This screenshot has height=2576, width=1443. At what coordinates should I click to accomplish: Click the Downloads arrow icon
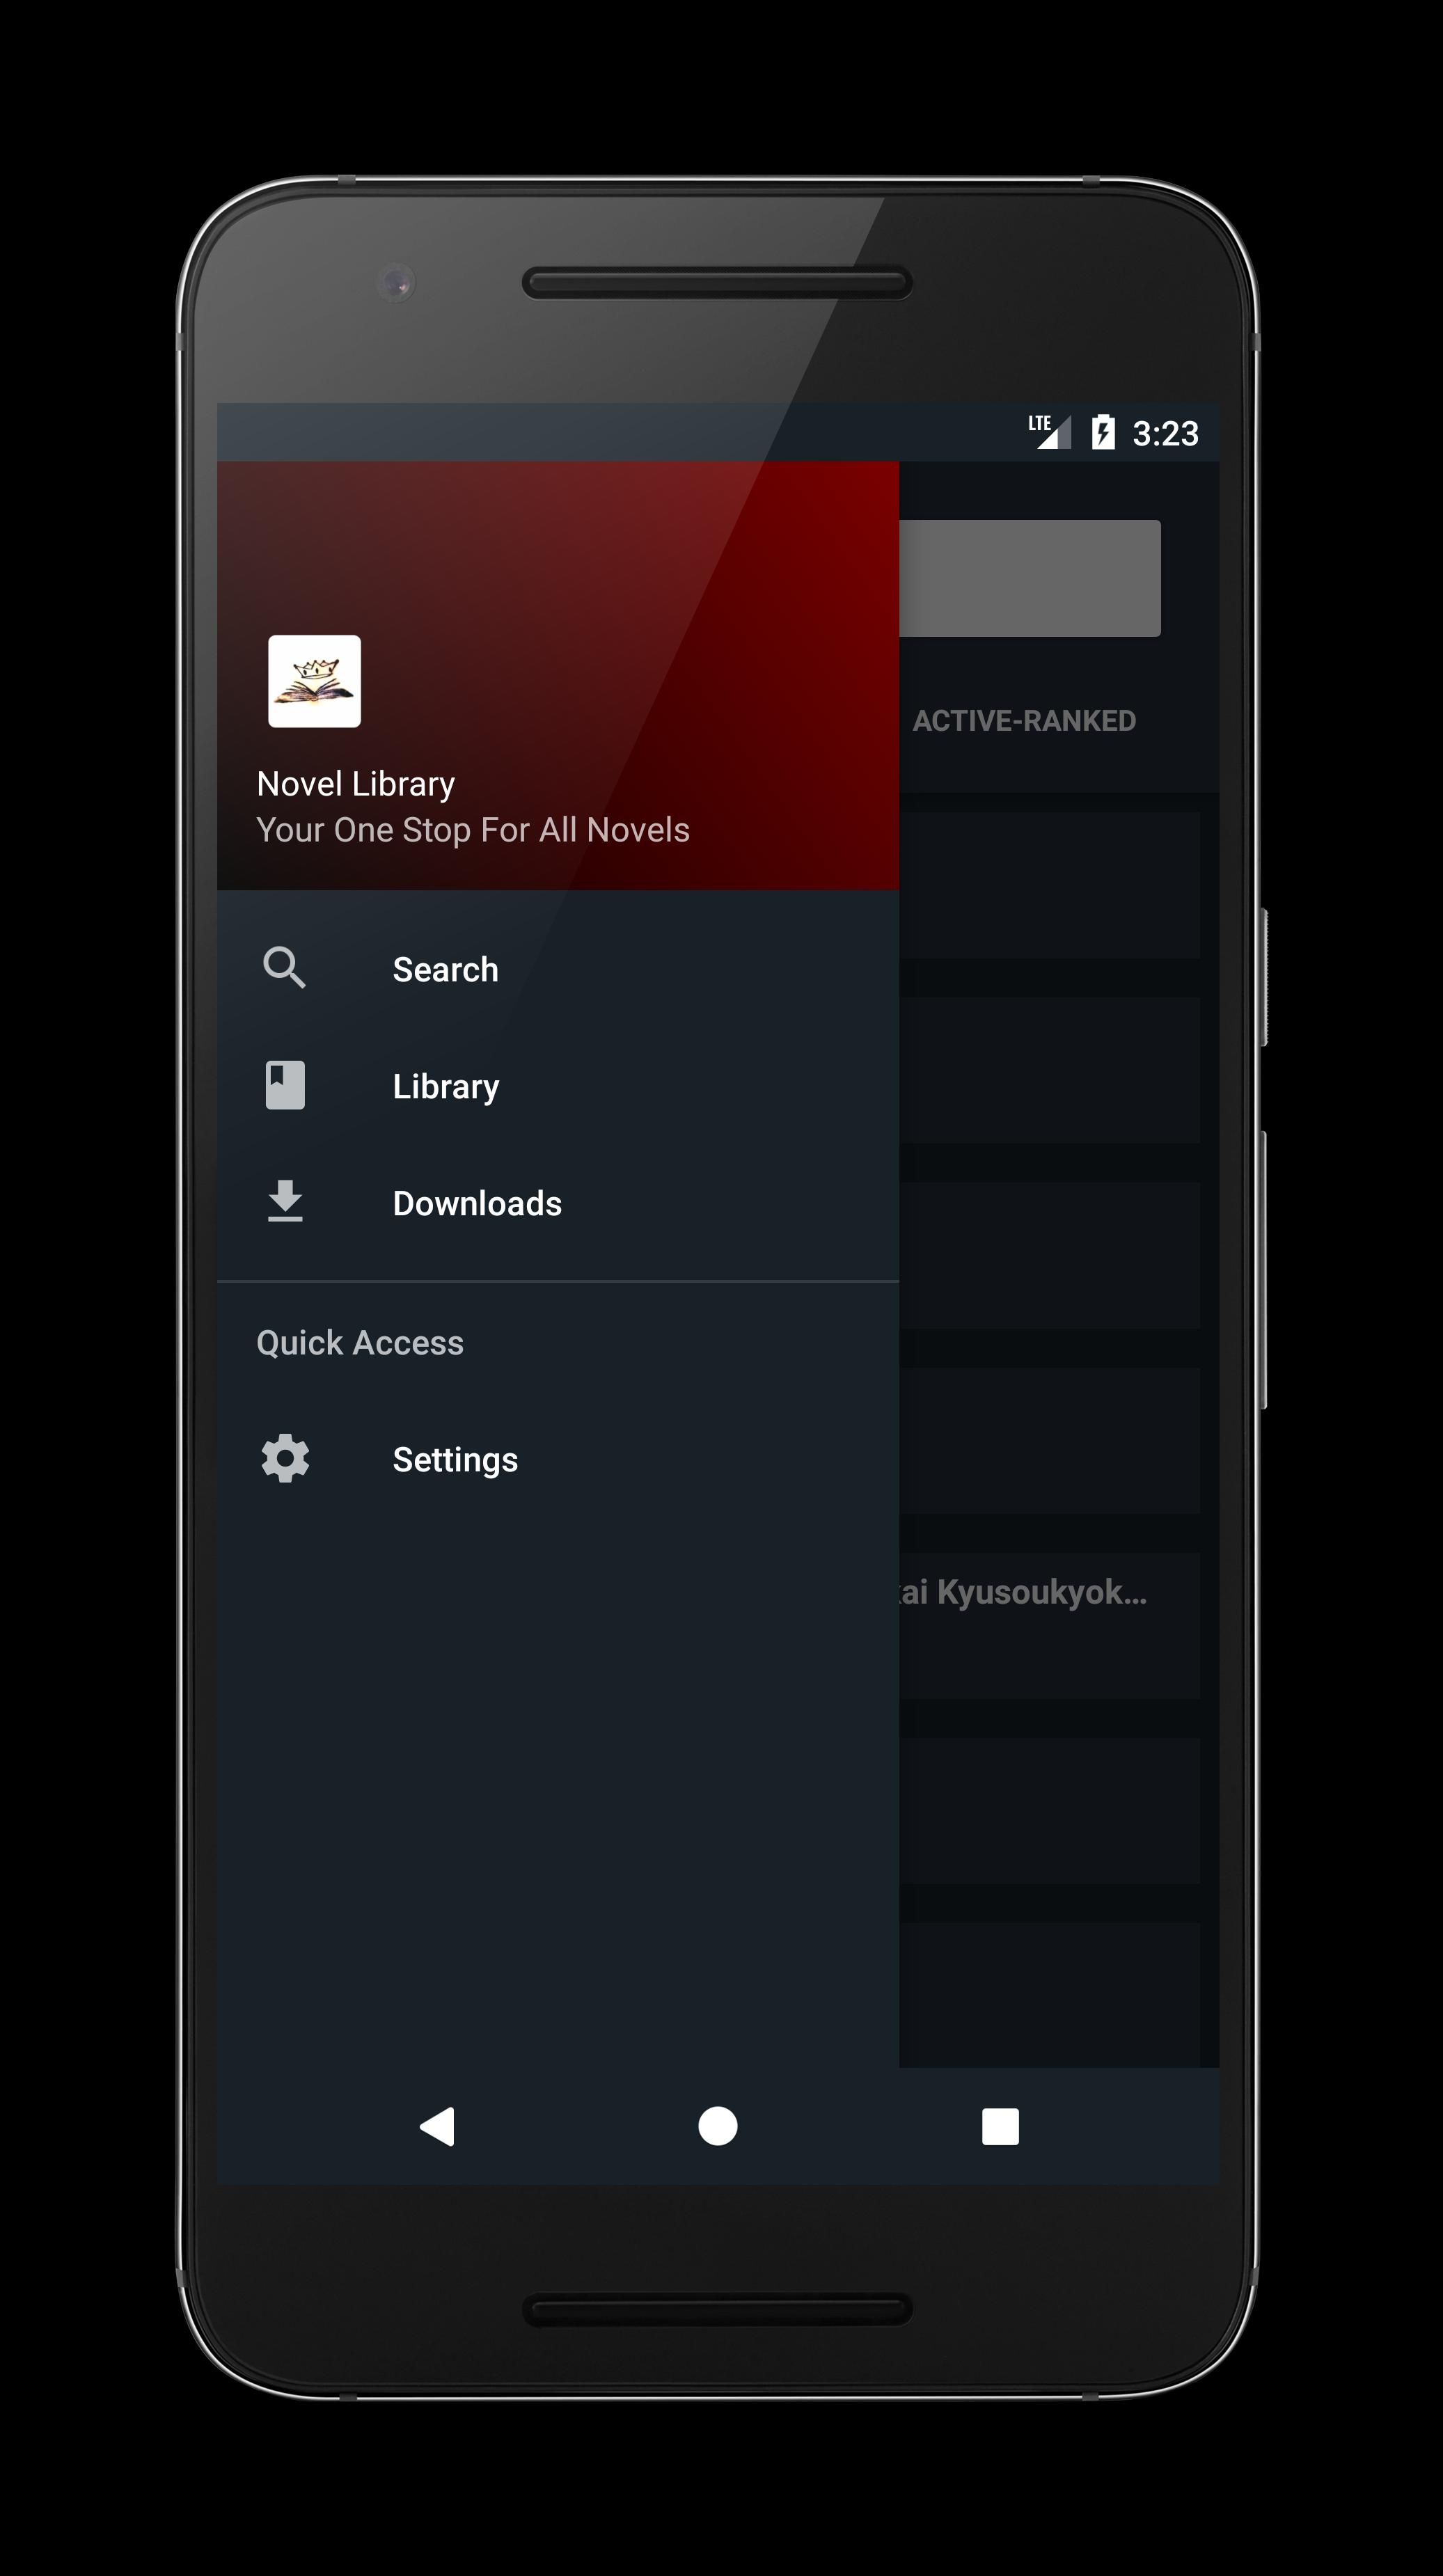pos(287,1203)
